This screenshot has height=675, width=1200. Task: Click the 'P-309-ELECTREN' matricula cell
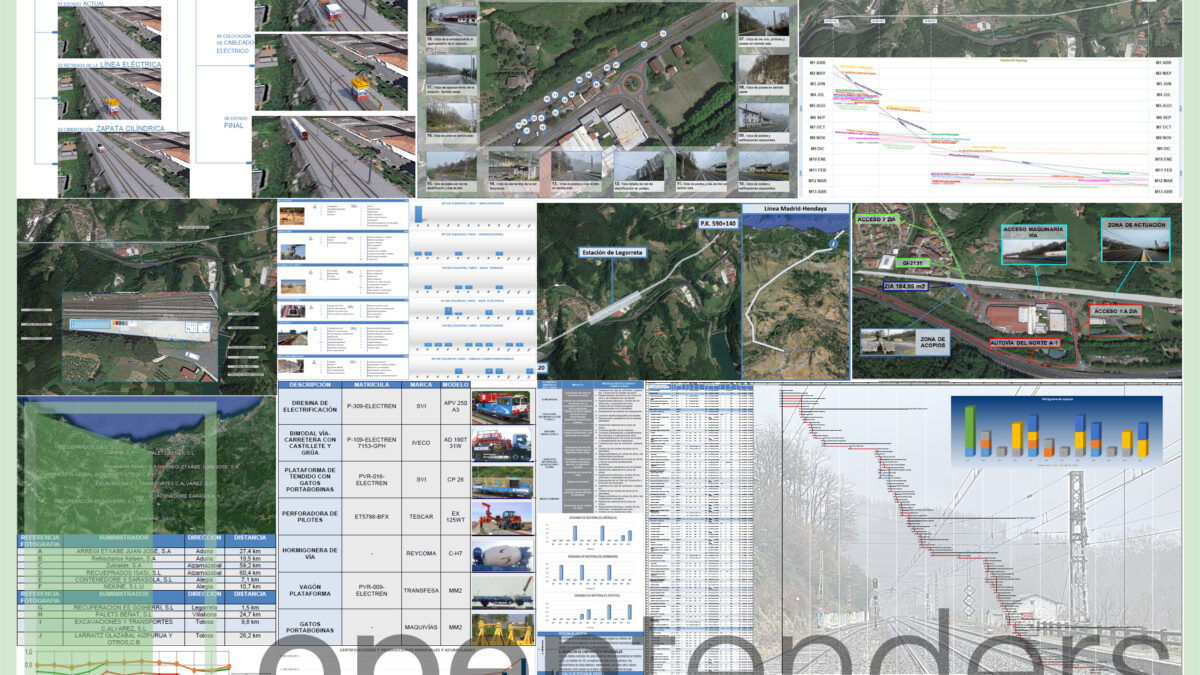371,407
